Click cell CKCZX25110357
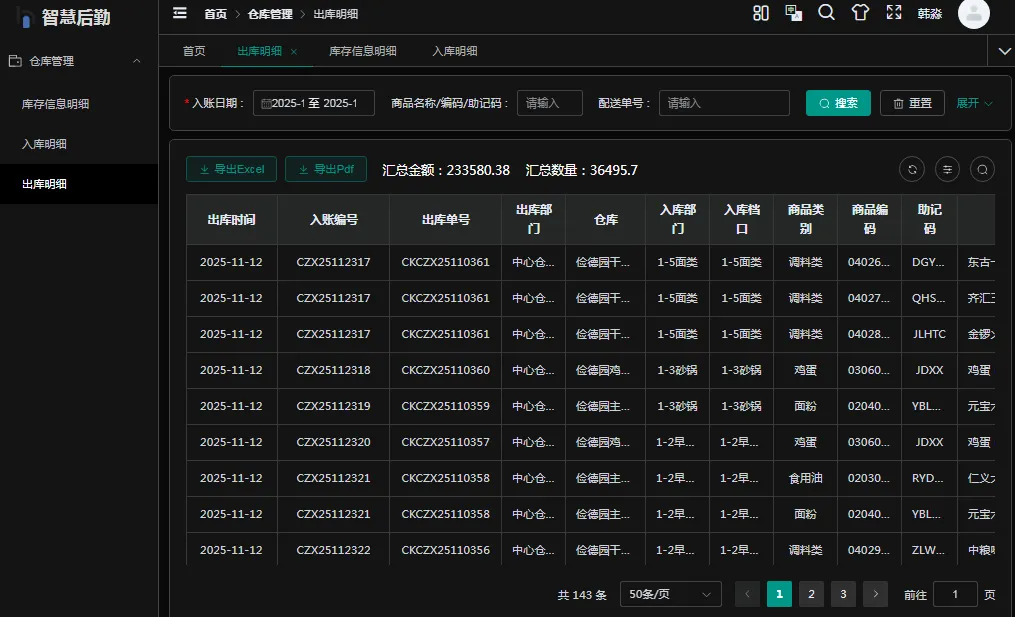The height and width of the screenshot is (617, 1015). 445,442
